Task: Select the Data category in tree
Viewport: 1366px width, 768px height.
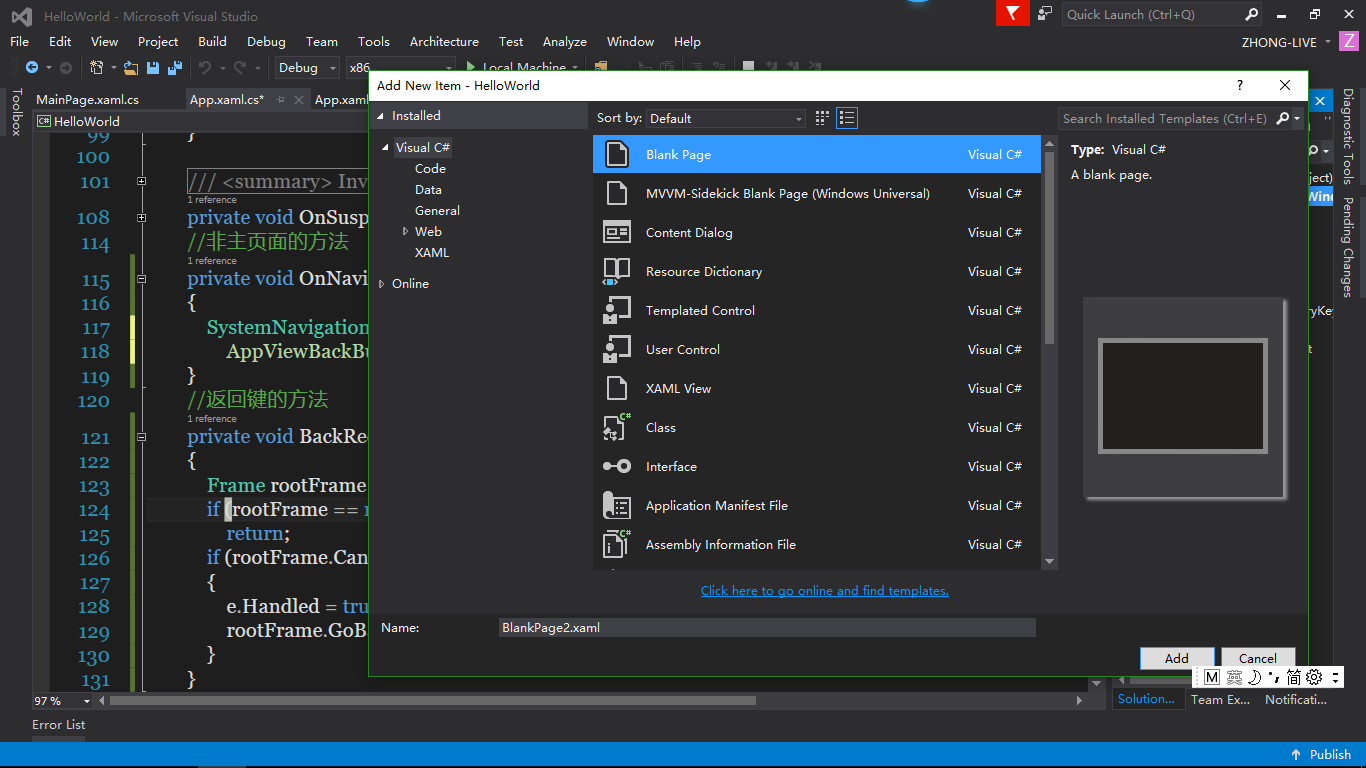Action: (x=428, y=189)
